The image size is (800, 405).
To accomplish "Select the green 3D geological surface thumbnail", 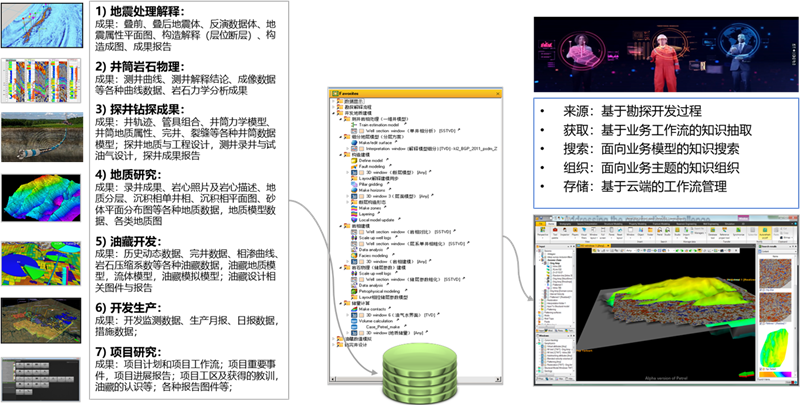I will coord(43,201).
